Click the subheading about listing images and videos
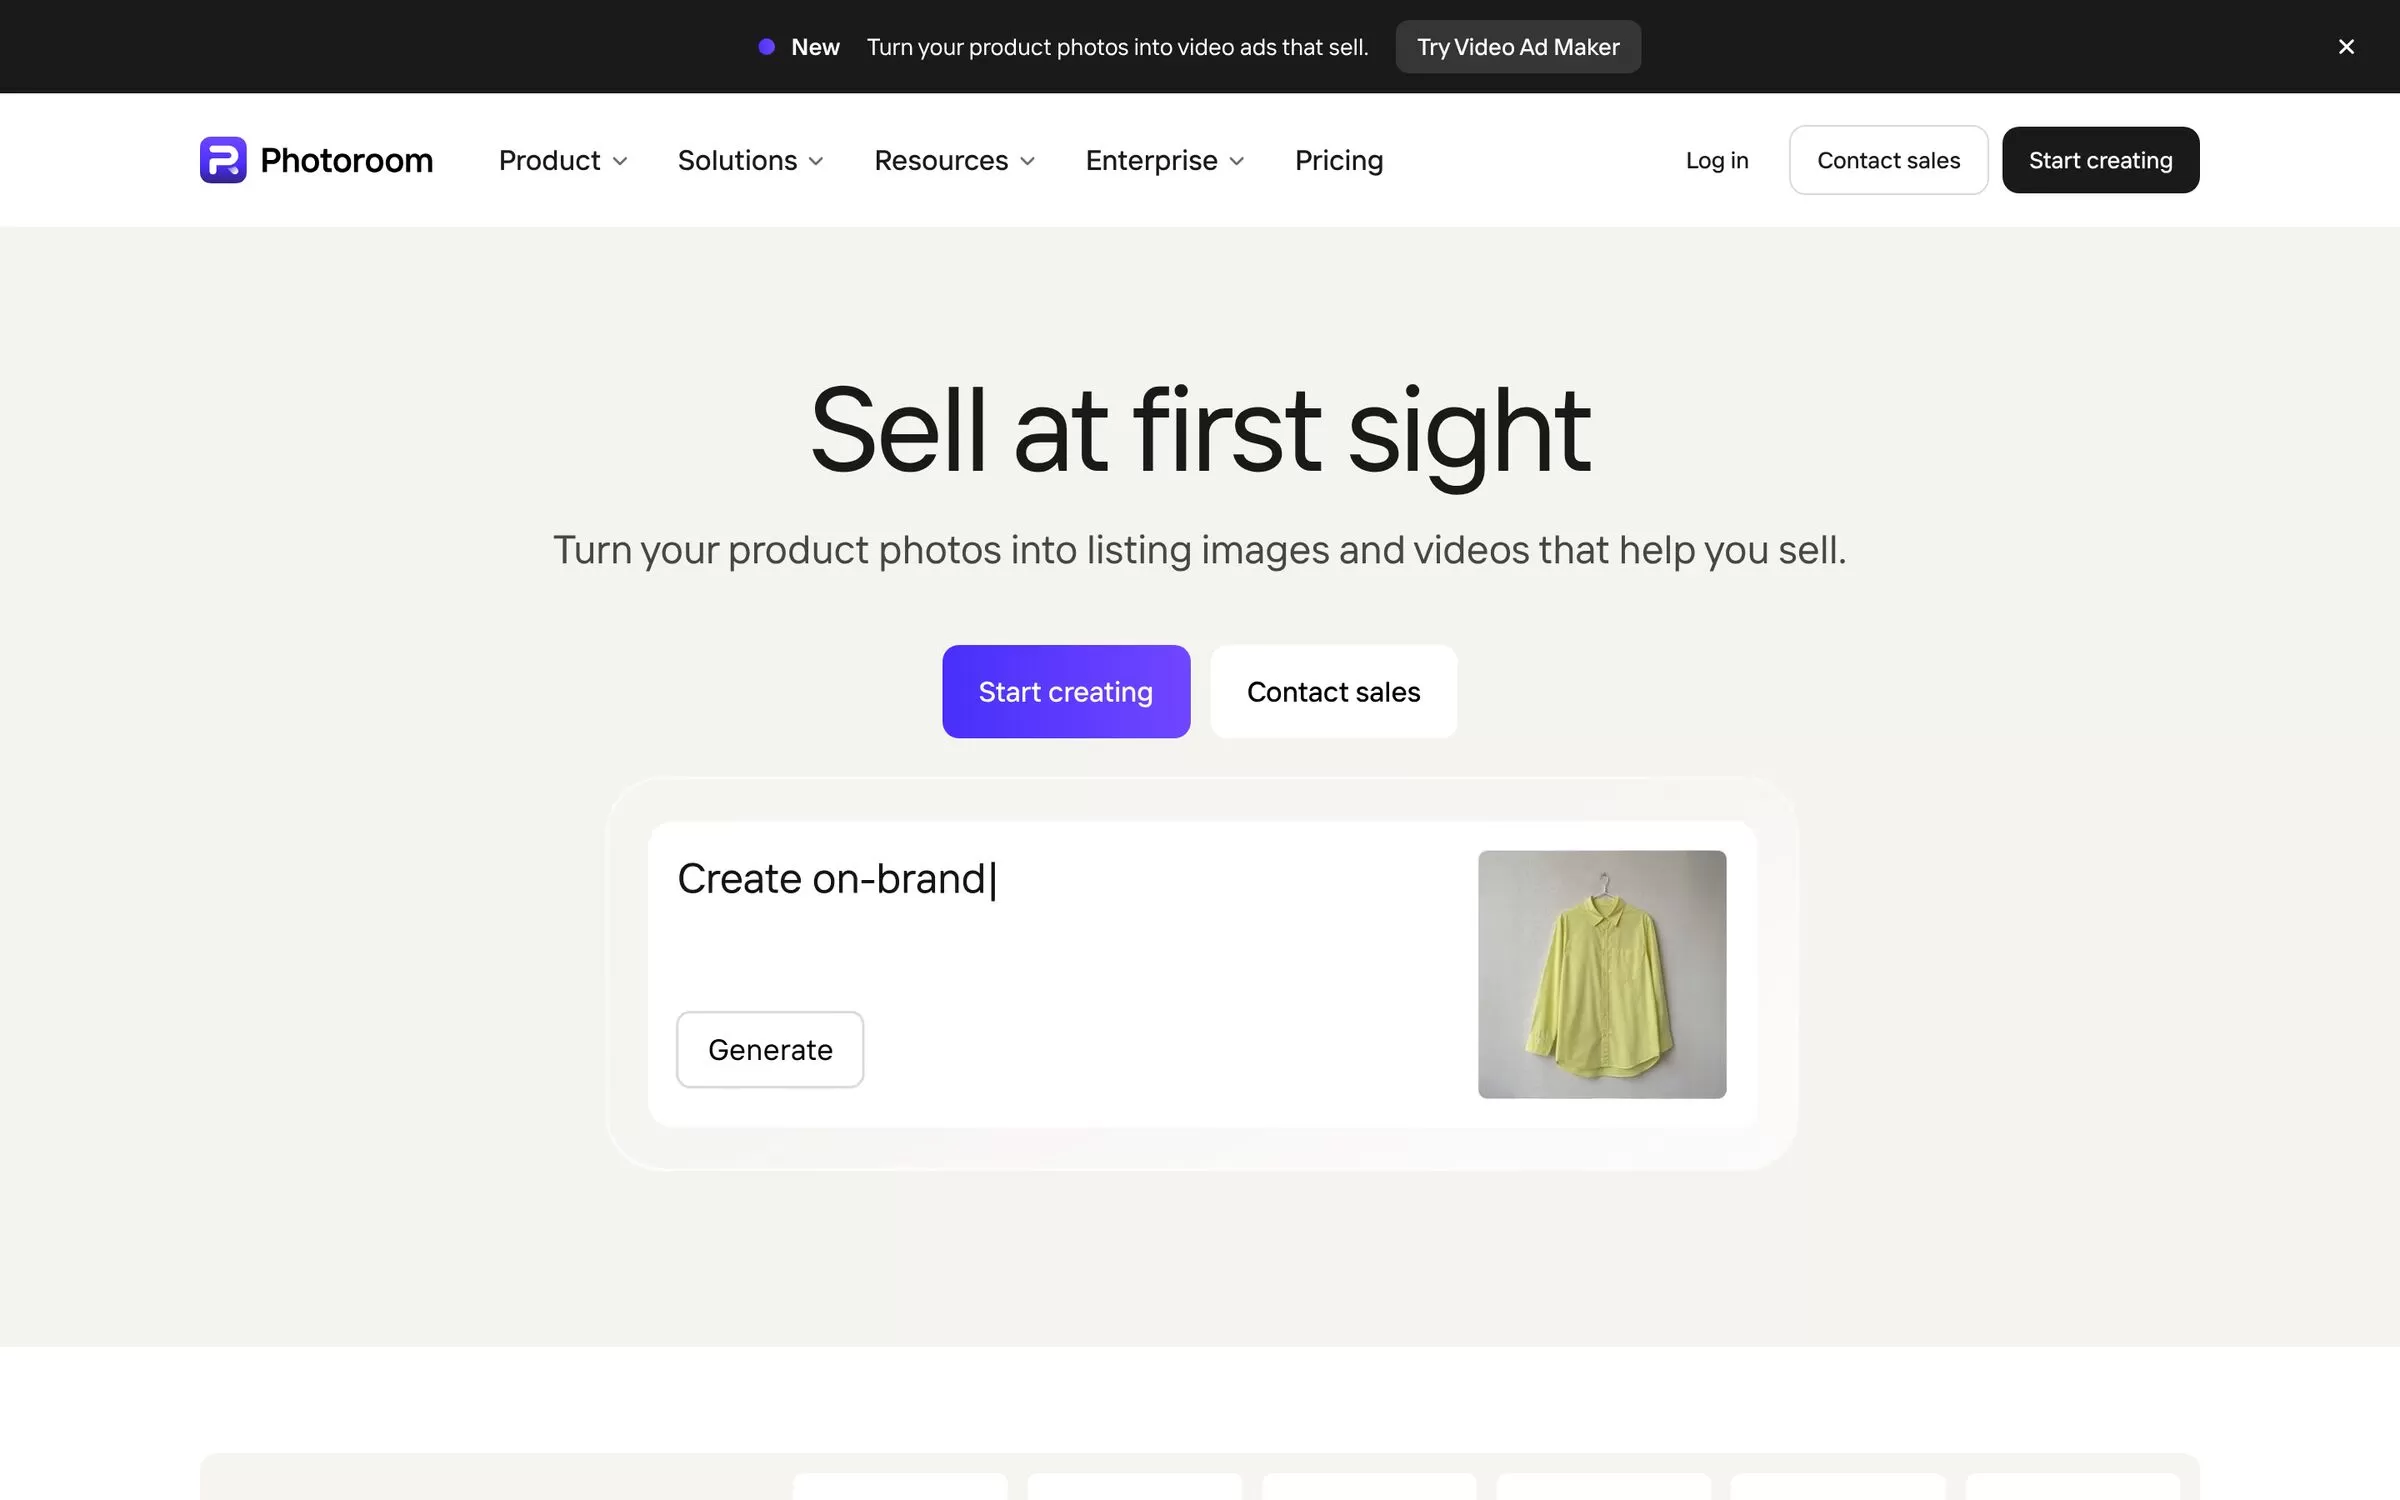 point(1200,550)
